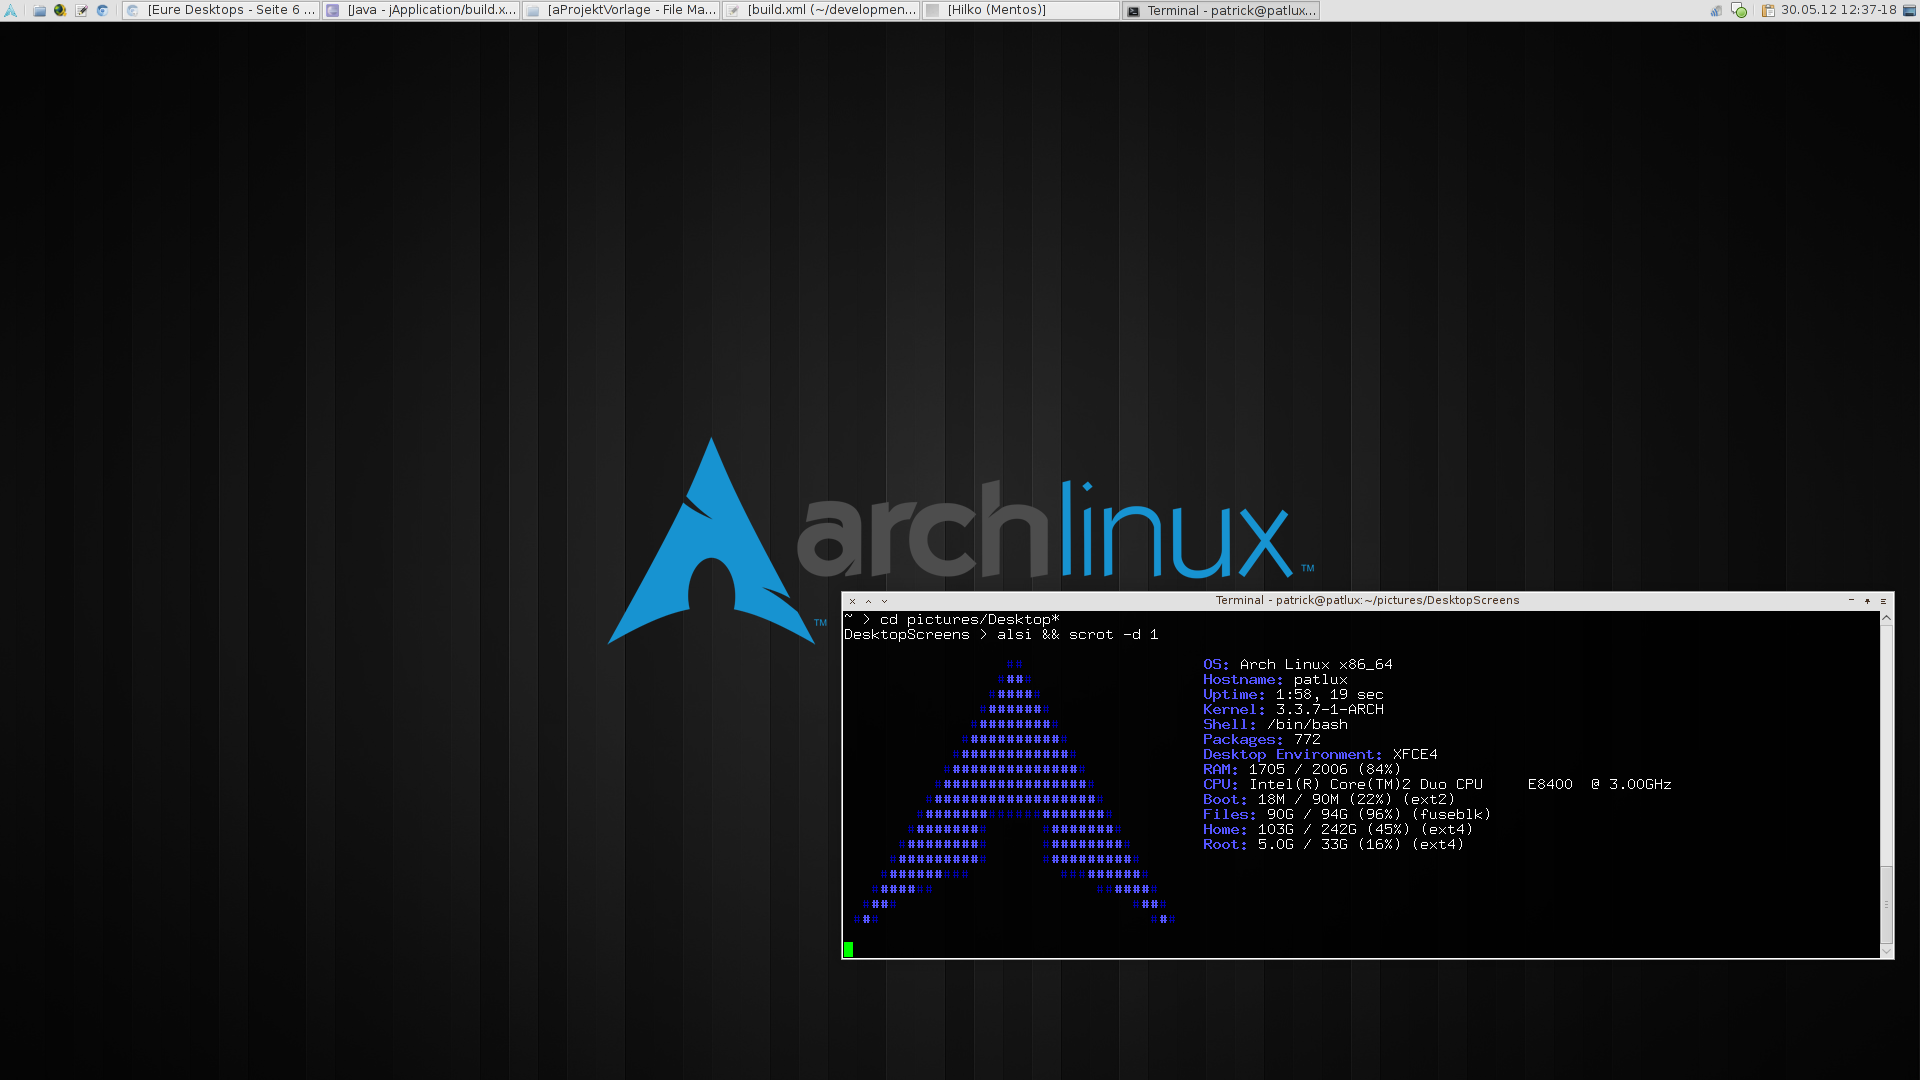Click the show desktop icon at panel end
Viewport: 1920px width, 1080px height.
tap(1909, 10)
